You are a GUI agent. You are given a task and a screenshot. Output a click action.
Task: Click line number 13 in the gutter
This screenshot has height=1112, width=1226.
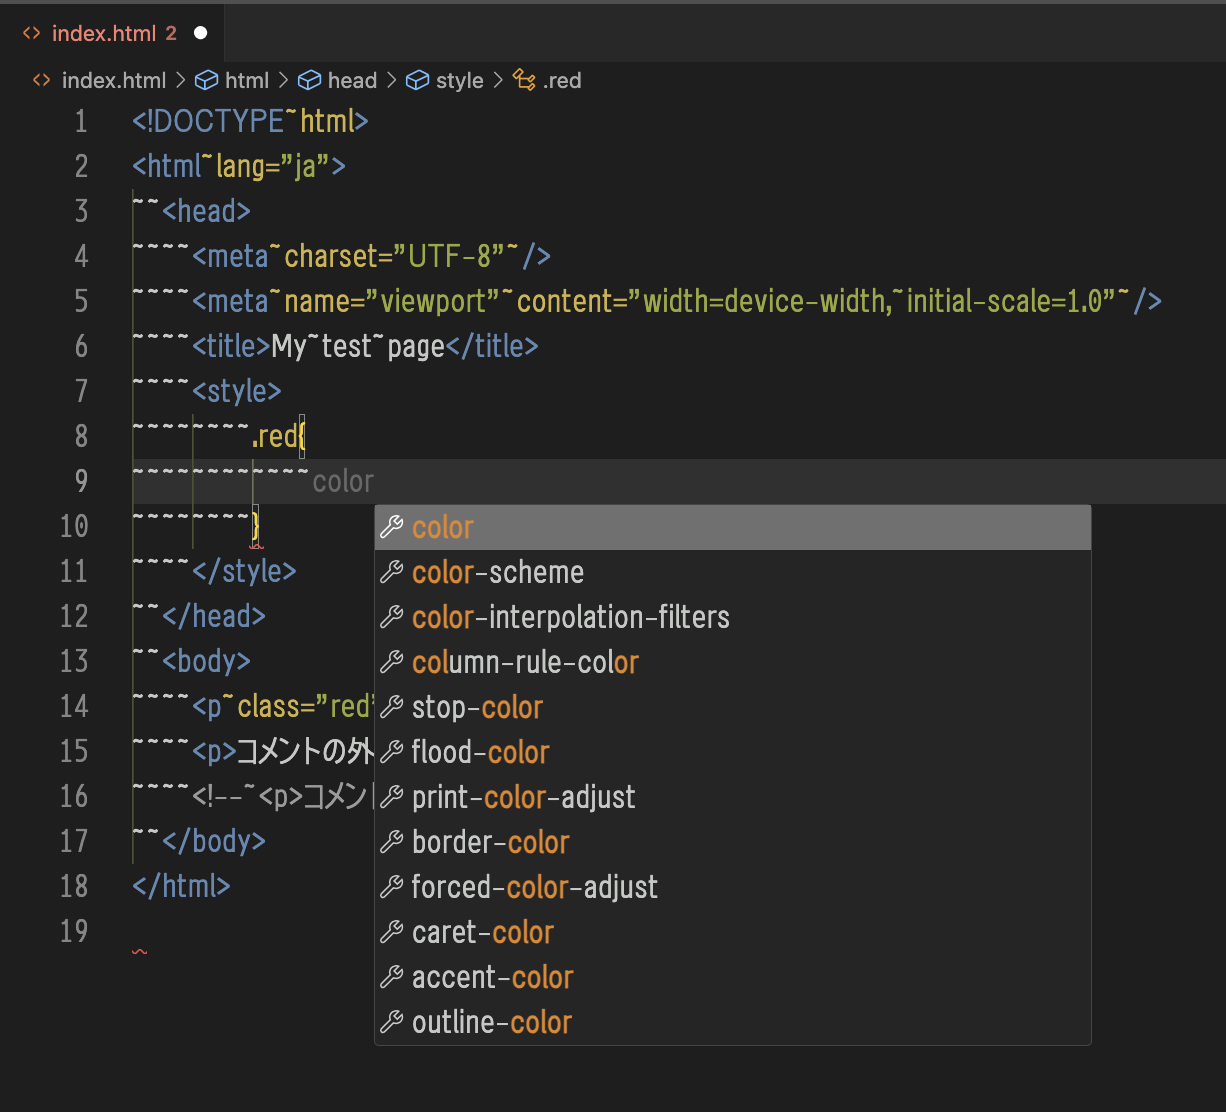point(74,661)
